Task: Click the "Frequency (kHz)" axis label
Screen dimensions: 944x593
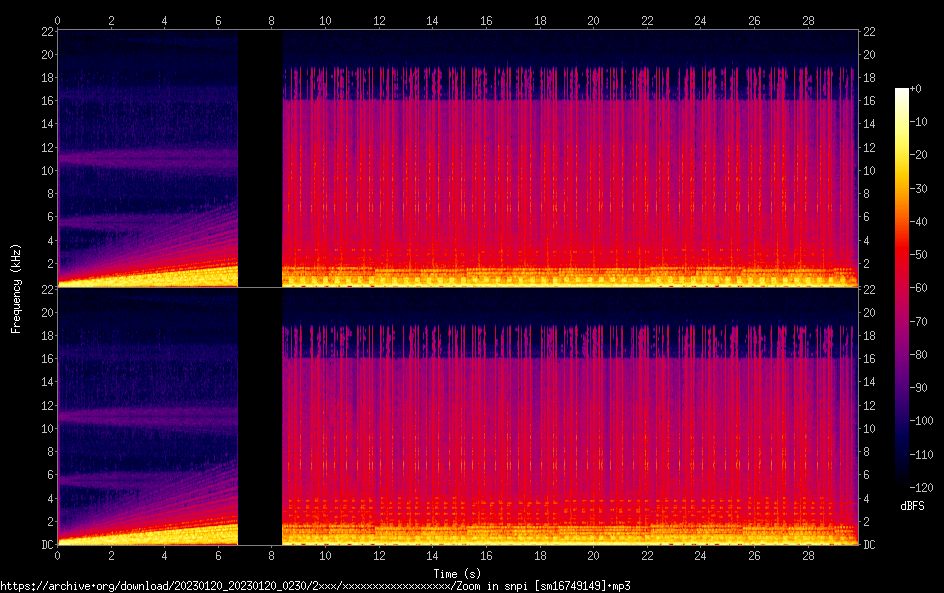Action: click(16, 288)
